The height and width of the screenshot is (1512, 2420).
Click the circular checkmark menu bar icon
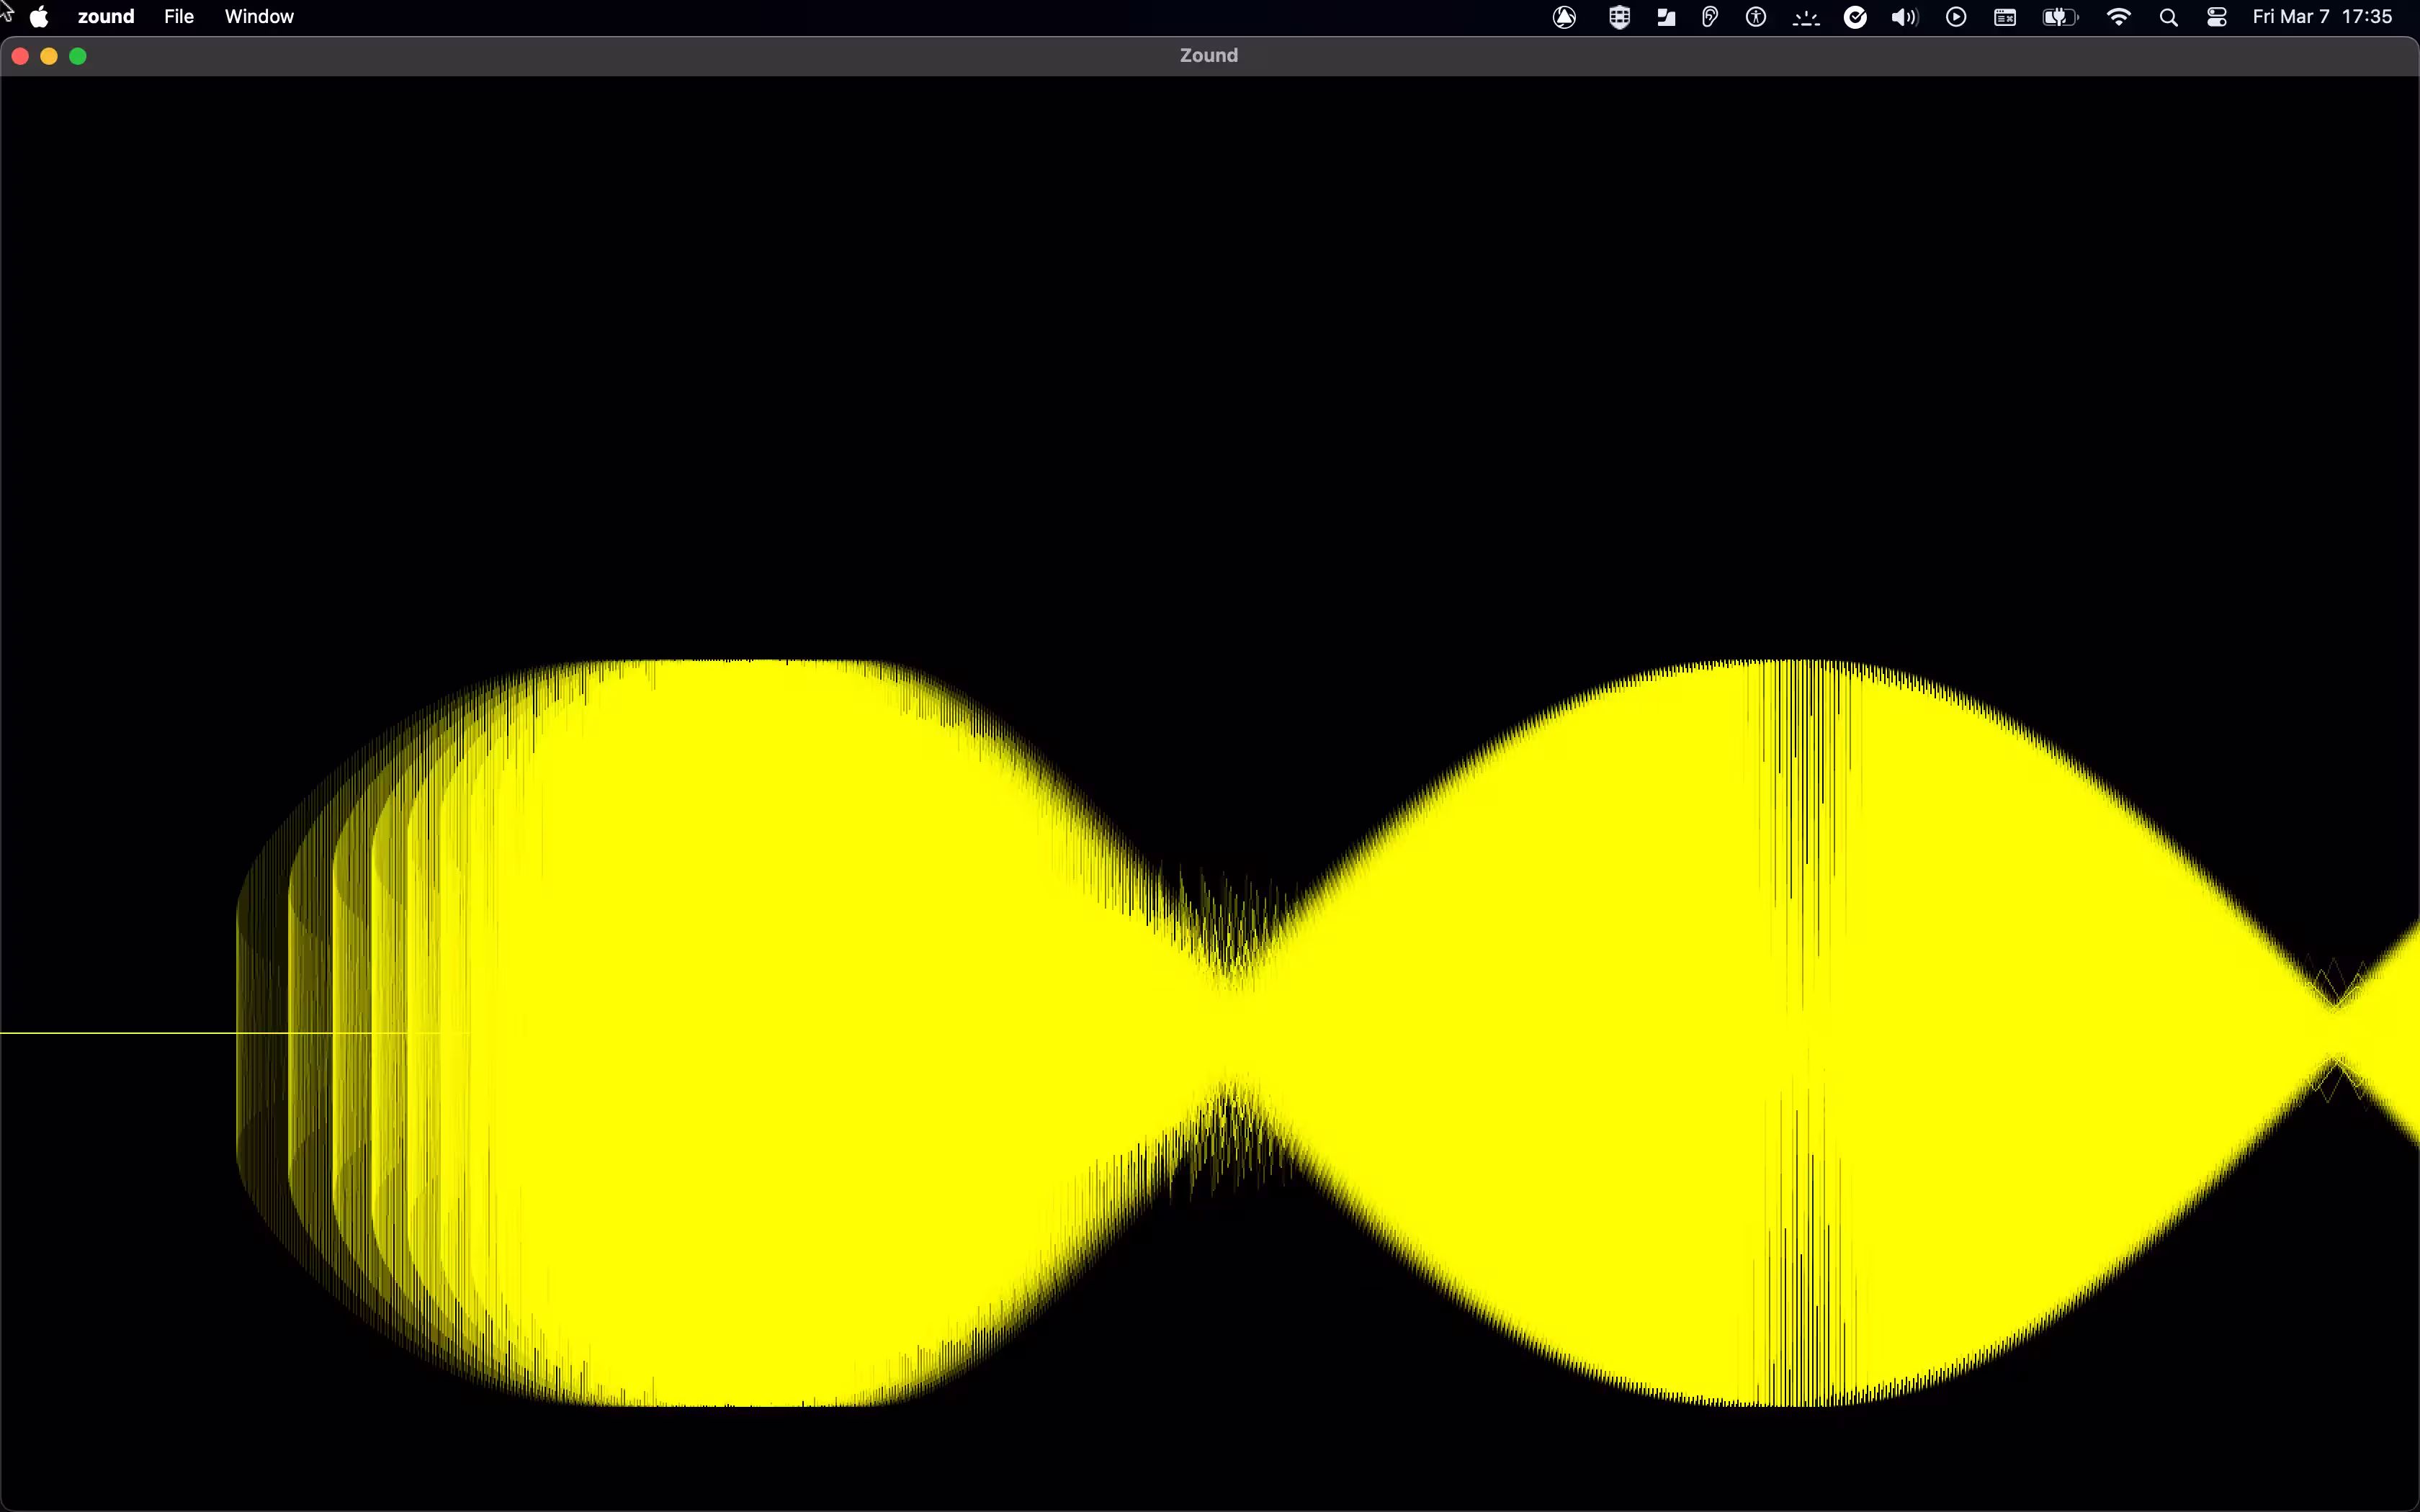click(x=1855, y=17)
